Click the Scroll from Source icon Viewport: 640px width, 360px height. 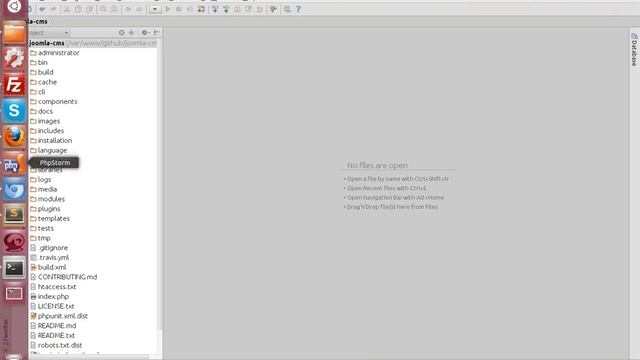pyautogui.click(x=121, y=33)
